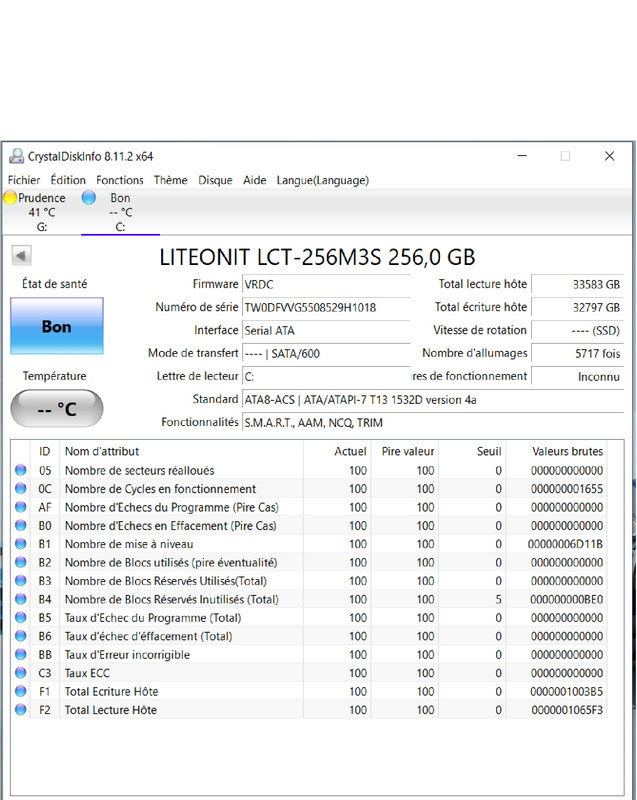Click raw value 00000006D11B
637x800 pixels.
tap(565, 544)
